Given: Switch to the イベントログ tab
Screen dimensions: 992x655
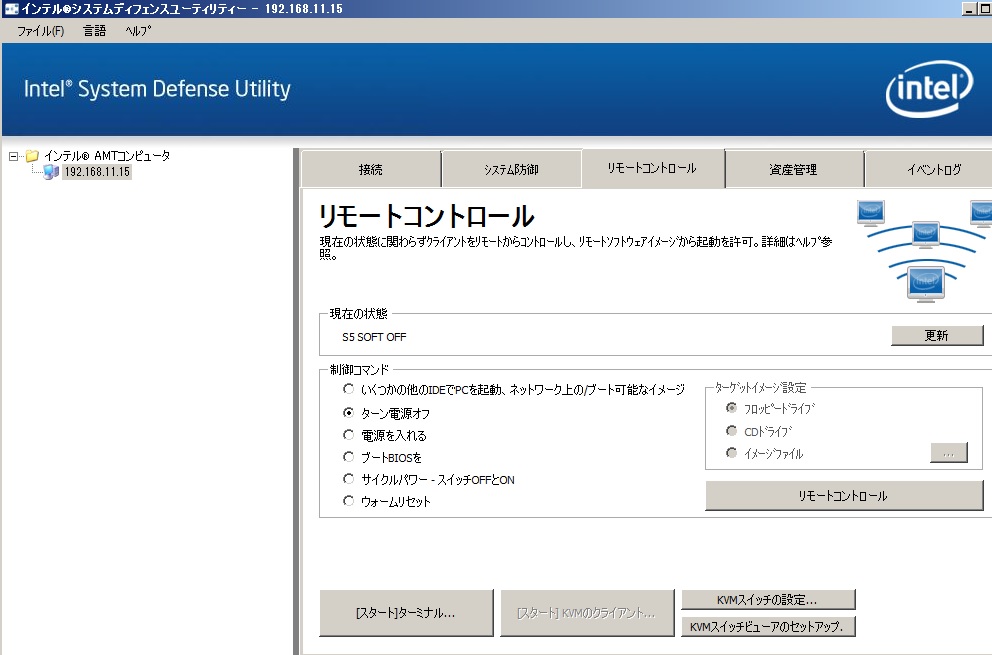Looking at the screenshot, I should [928, 170].
